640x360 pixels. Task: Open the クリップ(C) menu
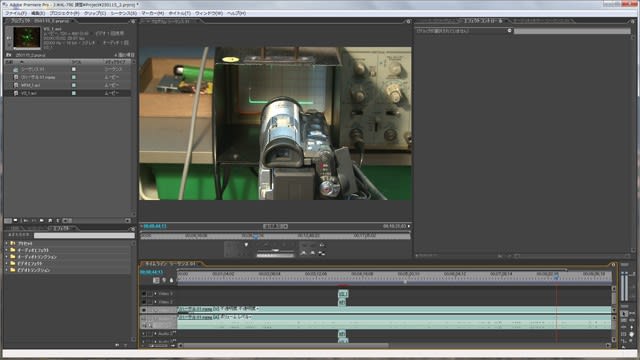point(95,13)
